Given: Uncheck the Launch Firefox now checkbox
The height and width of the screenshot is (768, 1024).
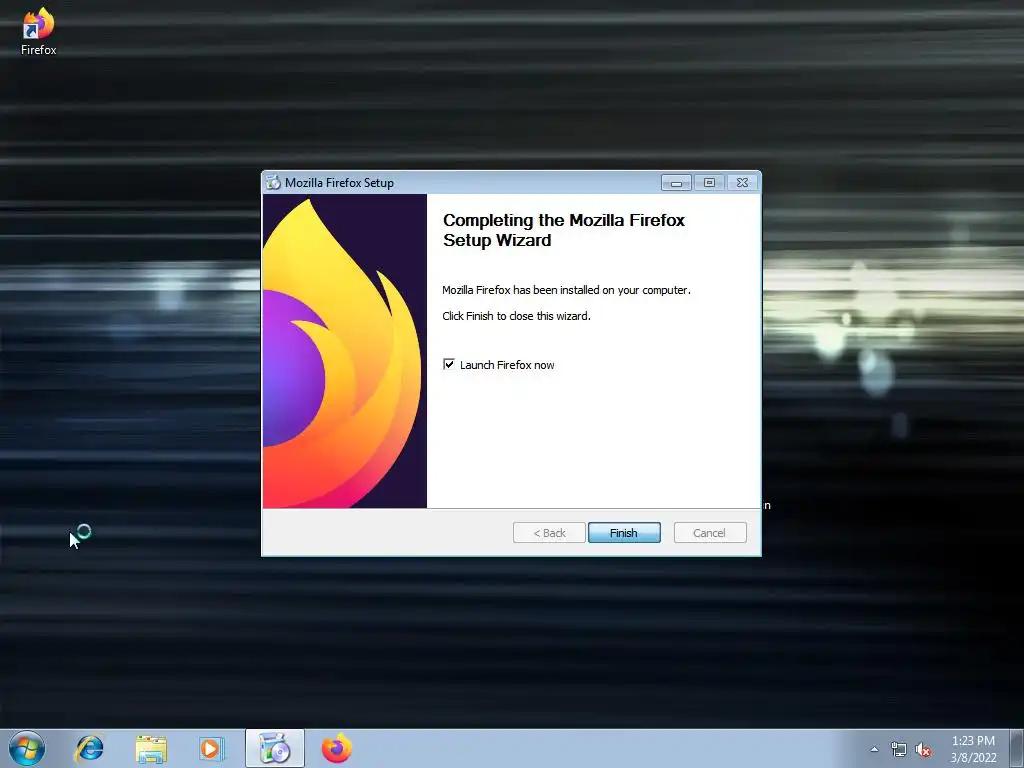Looking at the screenshot, I should [449, 364].
